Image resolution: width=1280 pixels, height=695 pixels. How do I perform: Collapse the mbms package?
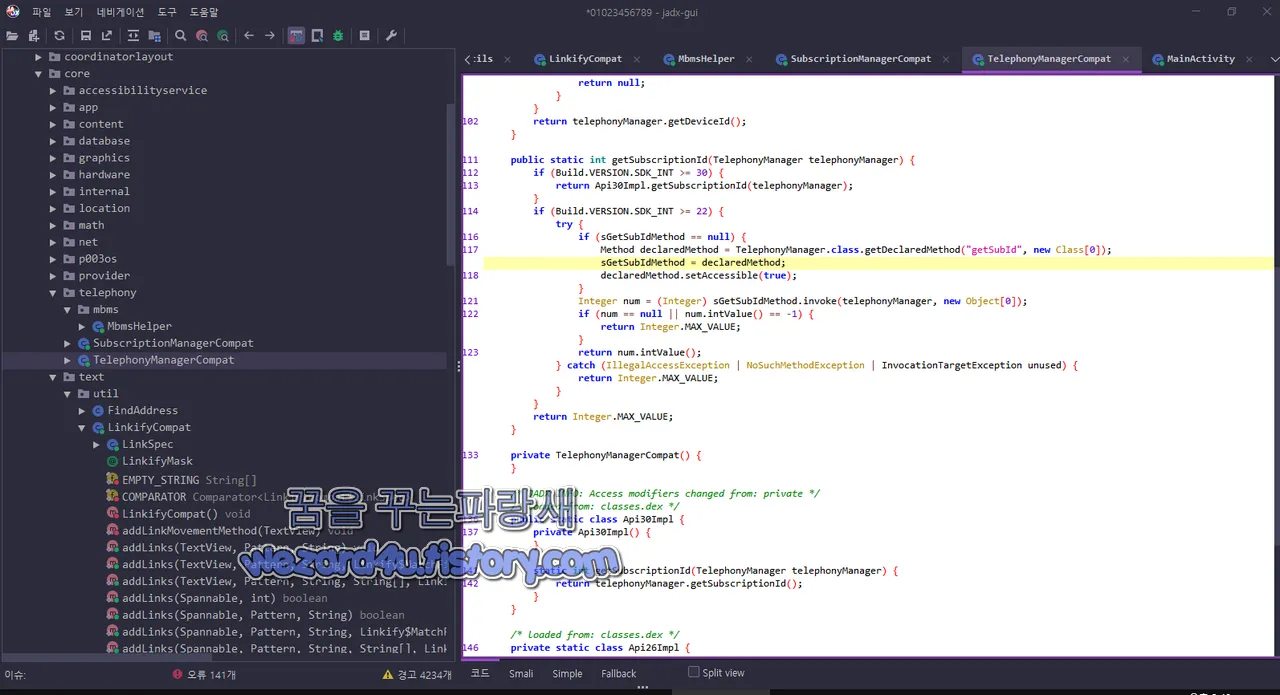(x=68, y=310)
